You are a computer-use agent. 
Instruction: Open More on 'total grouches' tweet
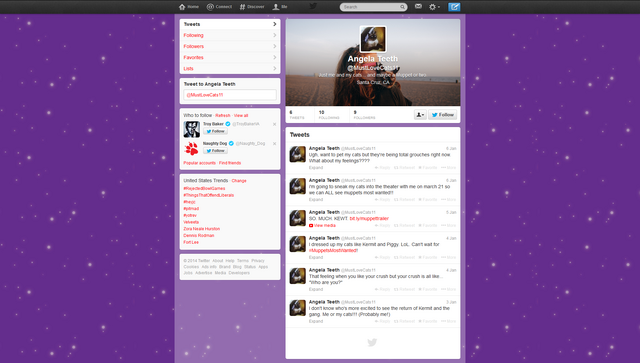tap(449, 167)
